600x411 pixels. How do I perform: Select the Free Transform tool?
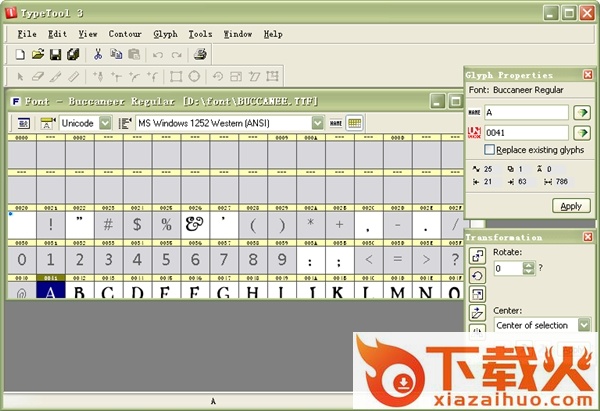pyautogui.click(x=272, y=77)
